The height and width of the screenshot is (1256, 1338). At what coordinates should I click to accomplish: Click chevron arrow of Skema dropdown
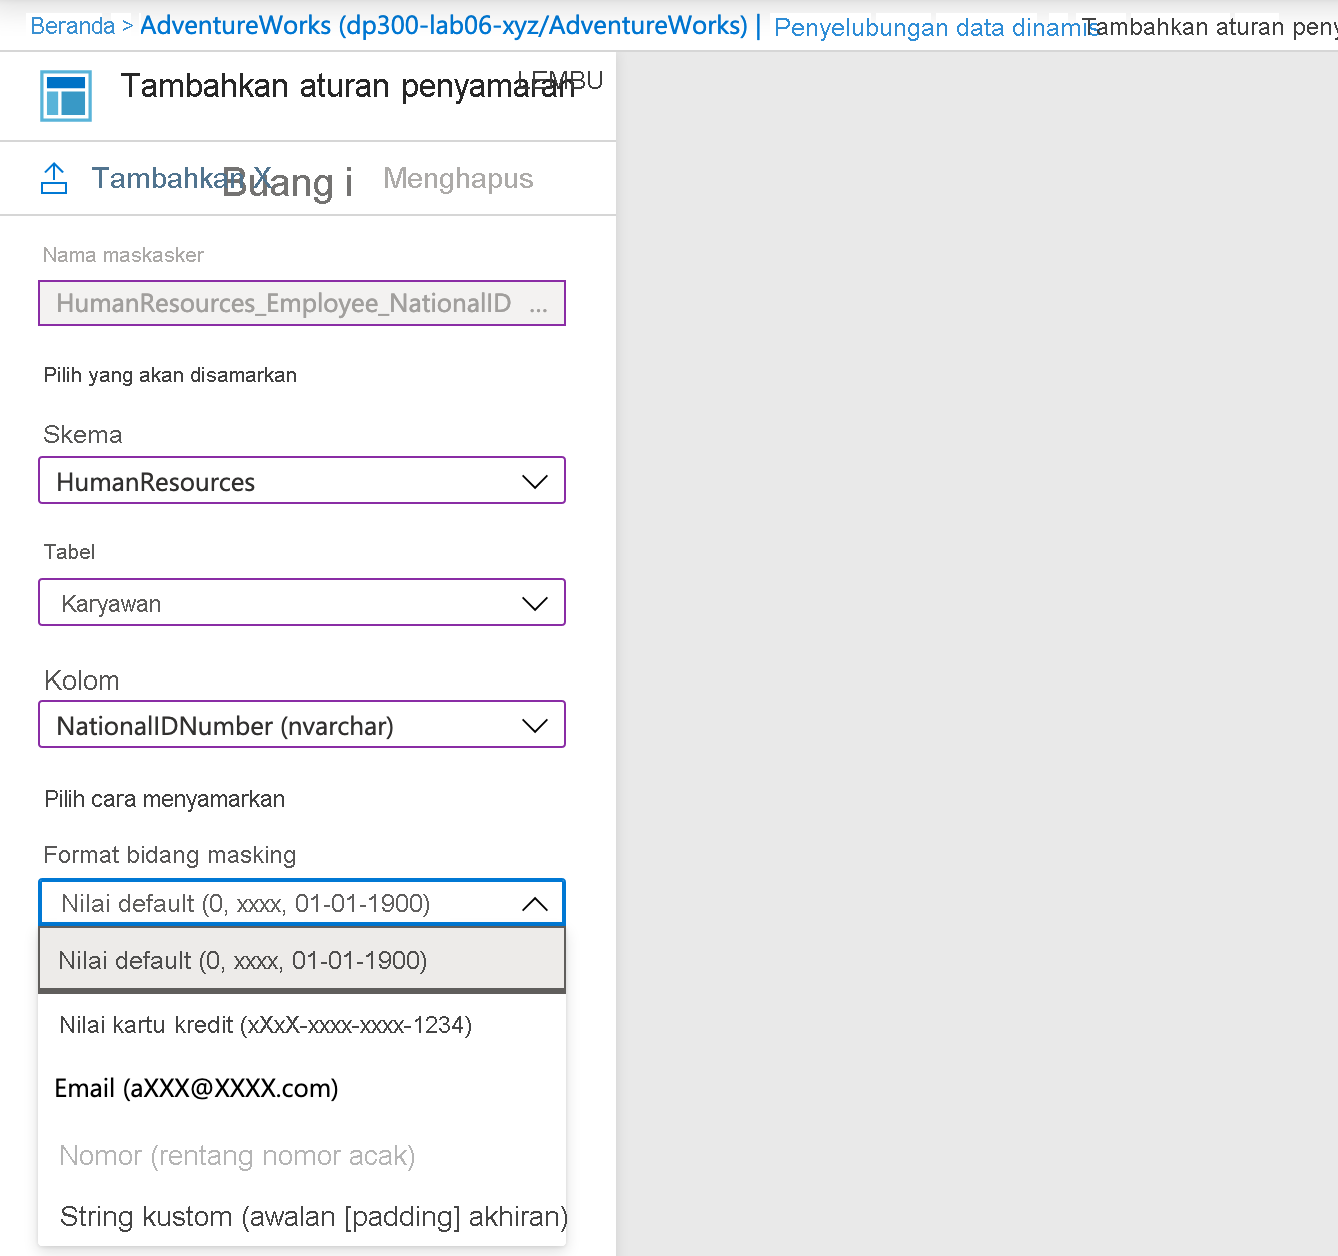point(535,482)
